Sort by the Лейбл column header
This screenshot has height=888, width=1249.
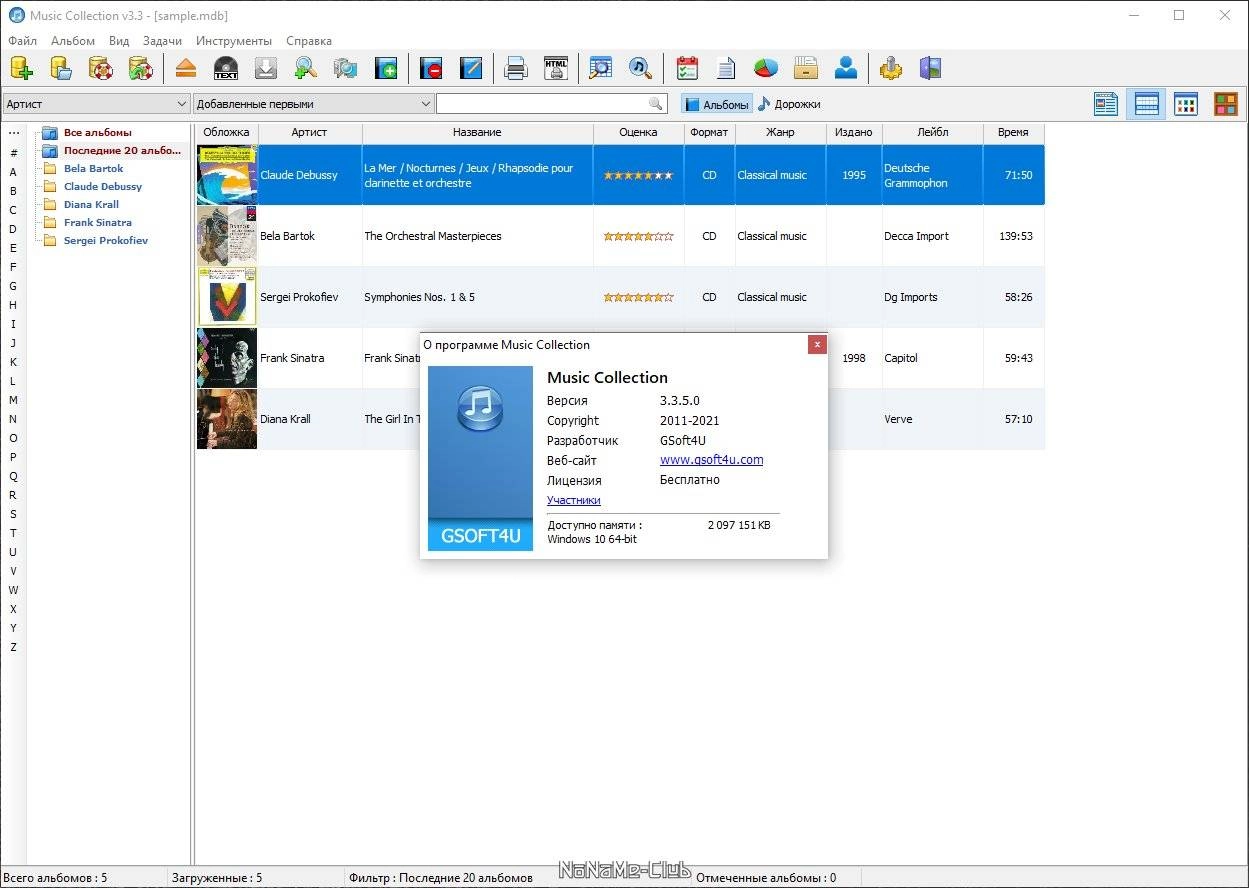coord(932,132)
